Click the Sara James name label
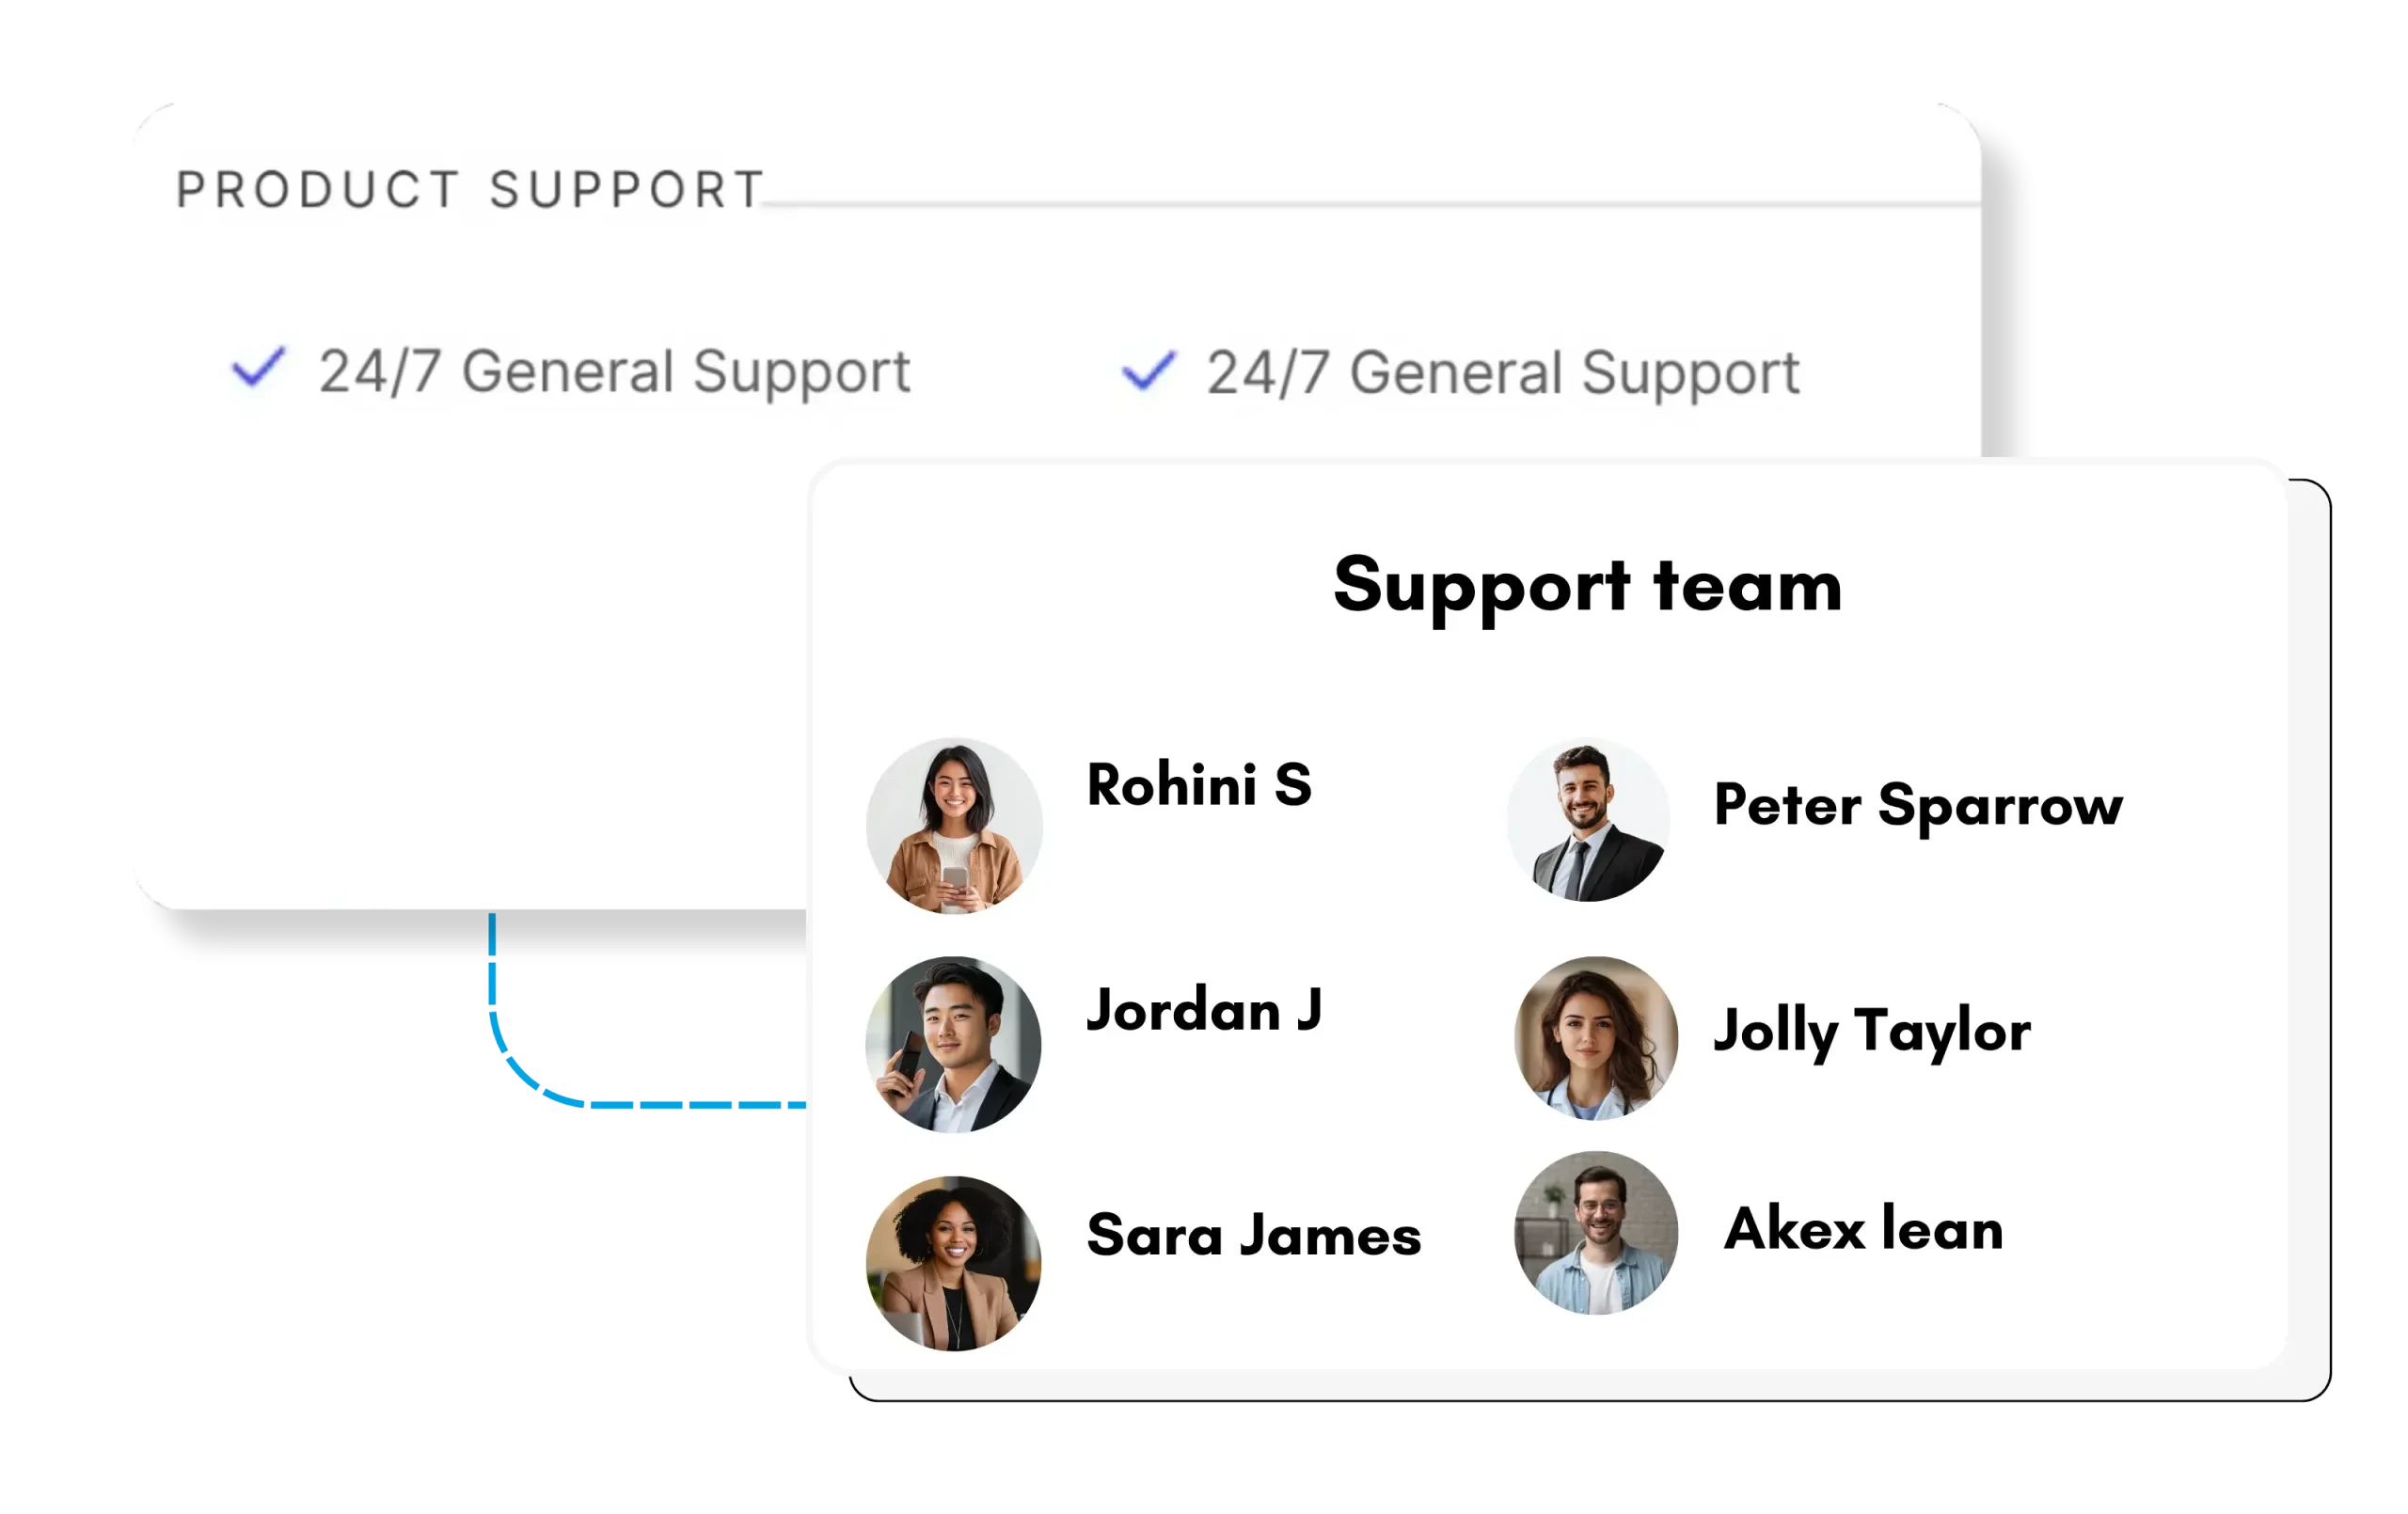The image size is (2408, 1514). tap(1254, 1235)
